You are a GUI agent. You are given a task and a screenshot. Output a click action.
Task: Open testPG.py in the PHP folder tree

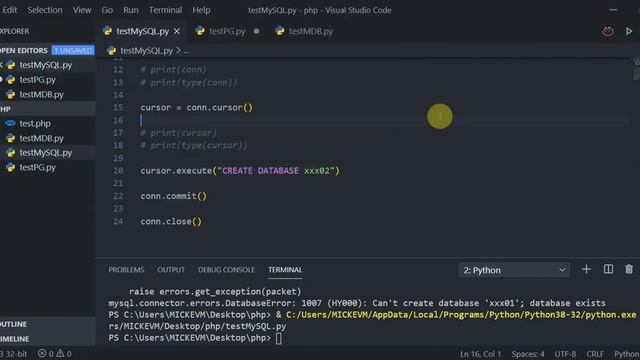[38, 167]
